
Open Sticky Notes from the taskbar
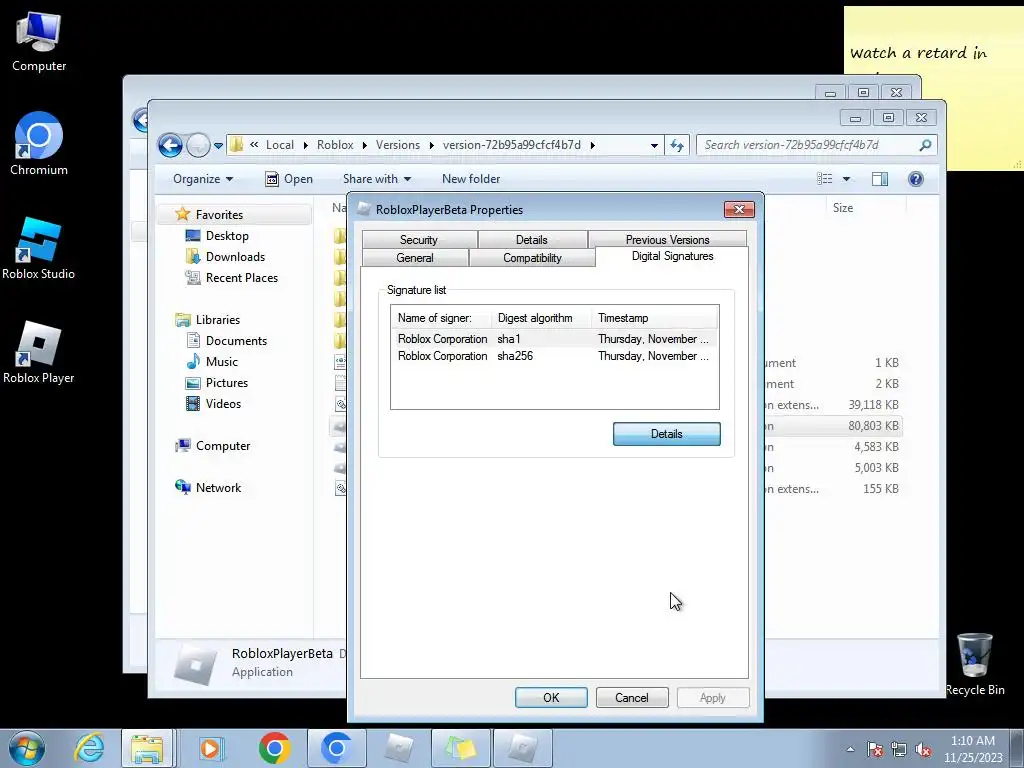click(460, 748)
